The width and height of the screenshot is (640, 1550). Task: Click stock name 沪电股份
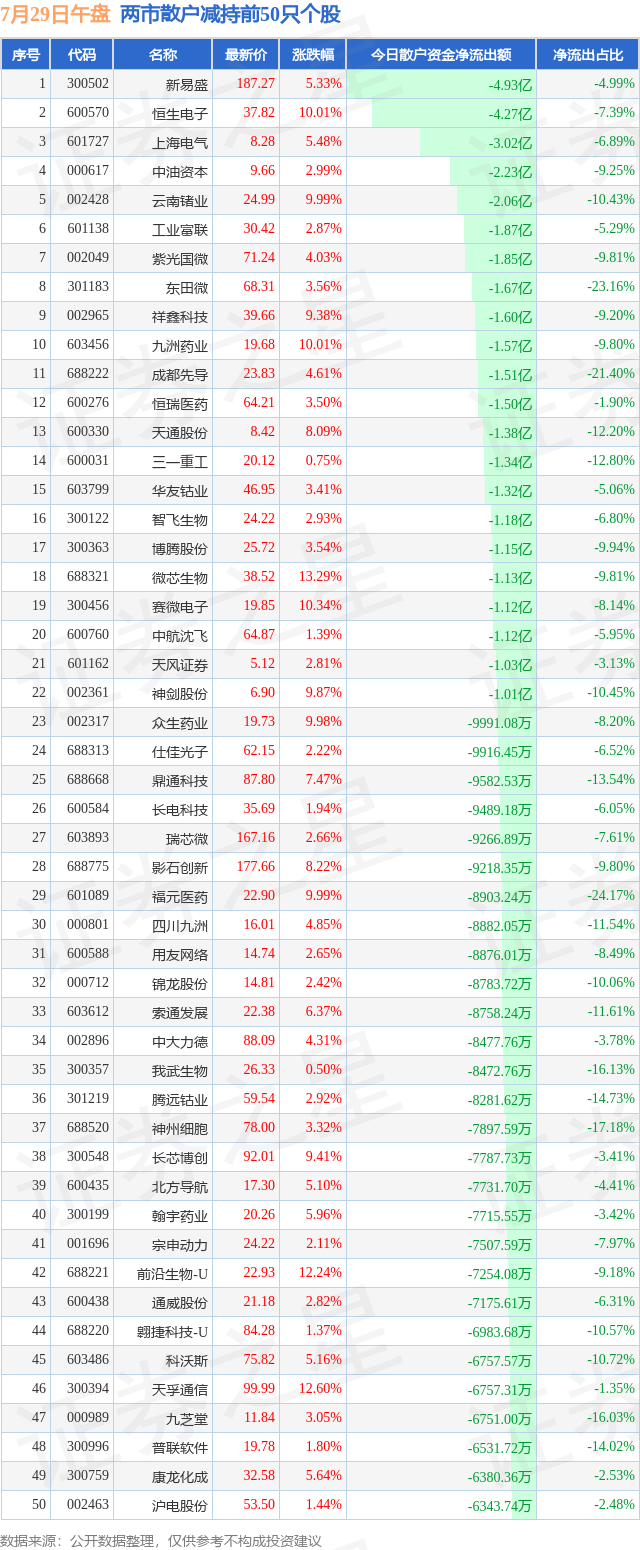(x=180, y=1505)
